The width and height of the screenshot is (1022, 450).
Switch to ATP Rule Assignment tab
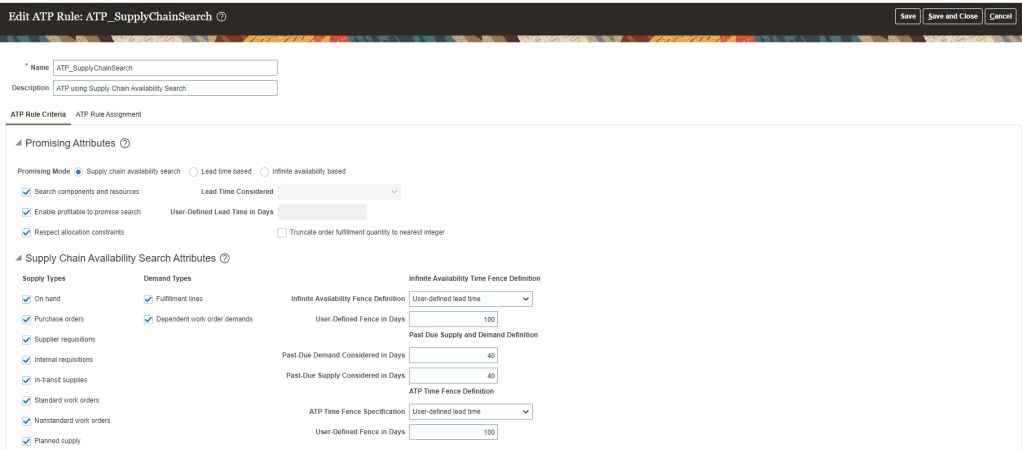coord(108,114)
